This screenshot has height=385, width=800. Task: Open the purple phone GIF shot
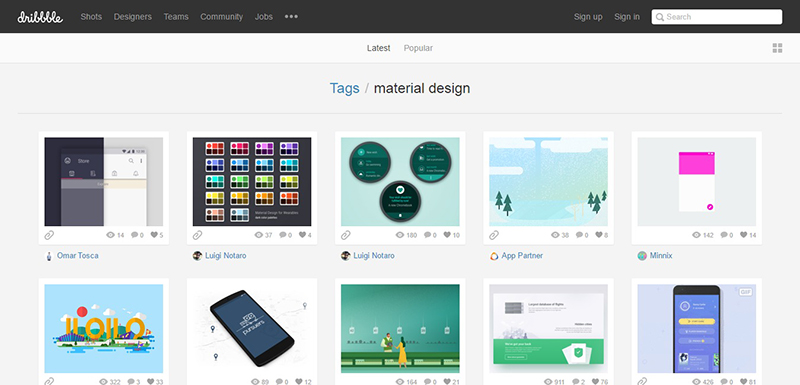[x=696, y=328]
